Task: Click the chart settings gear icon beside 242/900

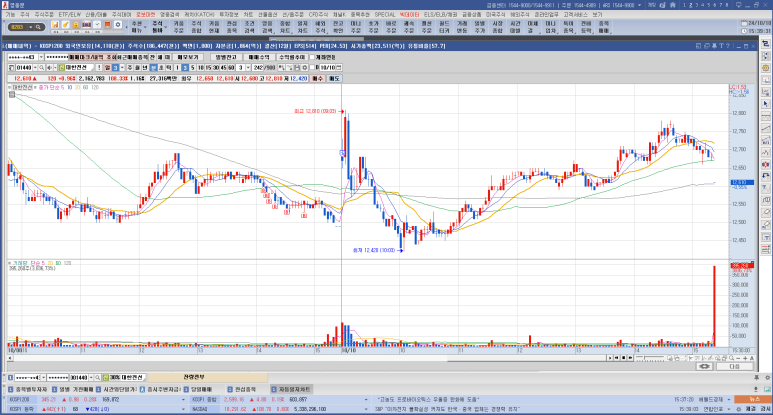Action: click(x=305, y=68)
